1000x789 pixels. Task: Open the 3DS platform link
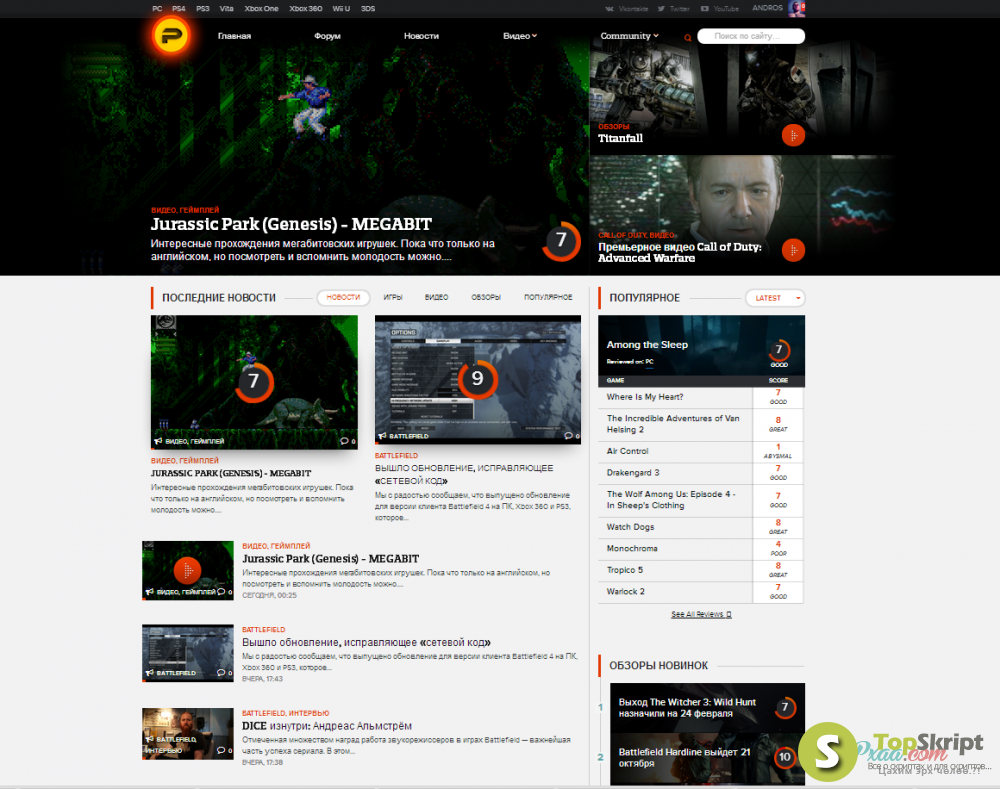368,9
